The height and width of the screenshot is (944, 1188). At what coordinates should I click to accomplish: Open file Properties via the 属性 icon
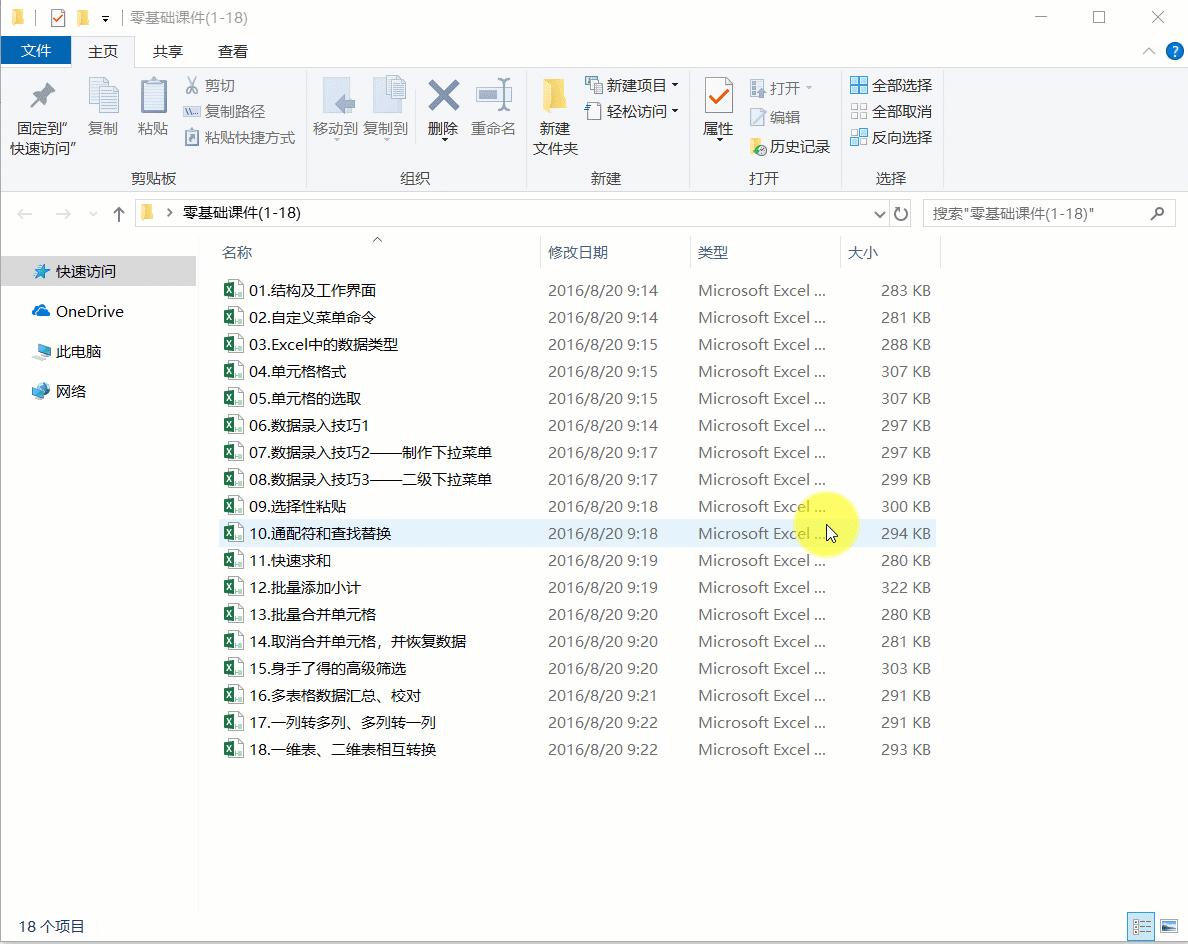click(716, 110)
